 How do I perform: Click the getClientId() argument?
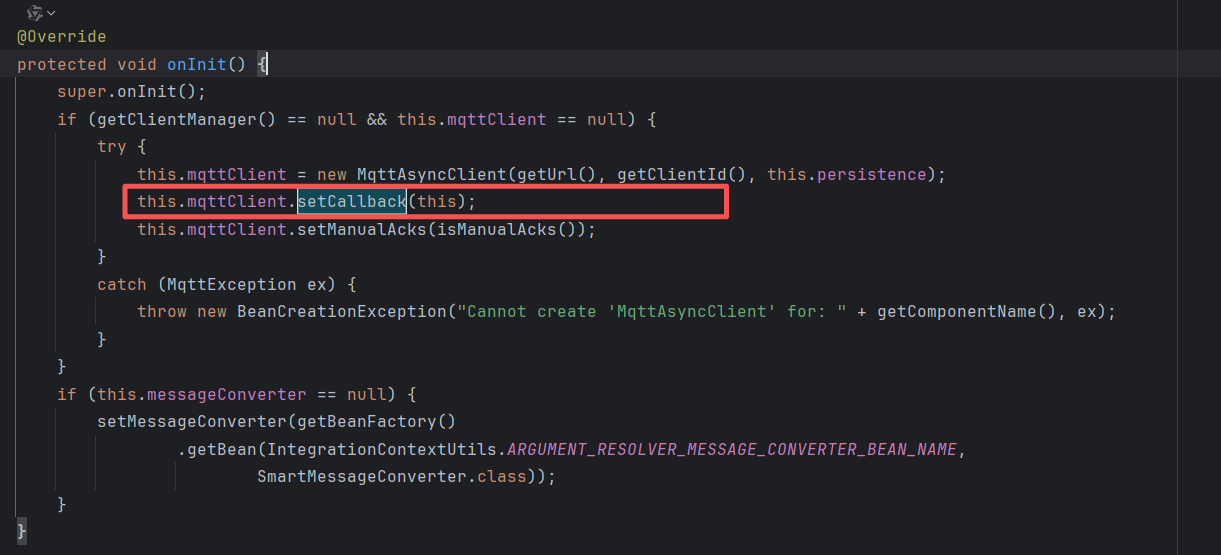click(x=686, y=174)
